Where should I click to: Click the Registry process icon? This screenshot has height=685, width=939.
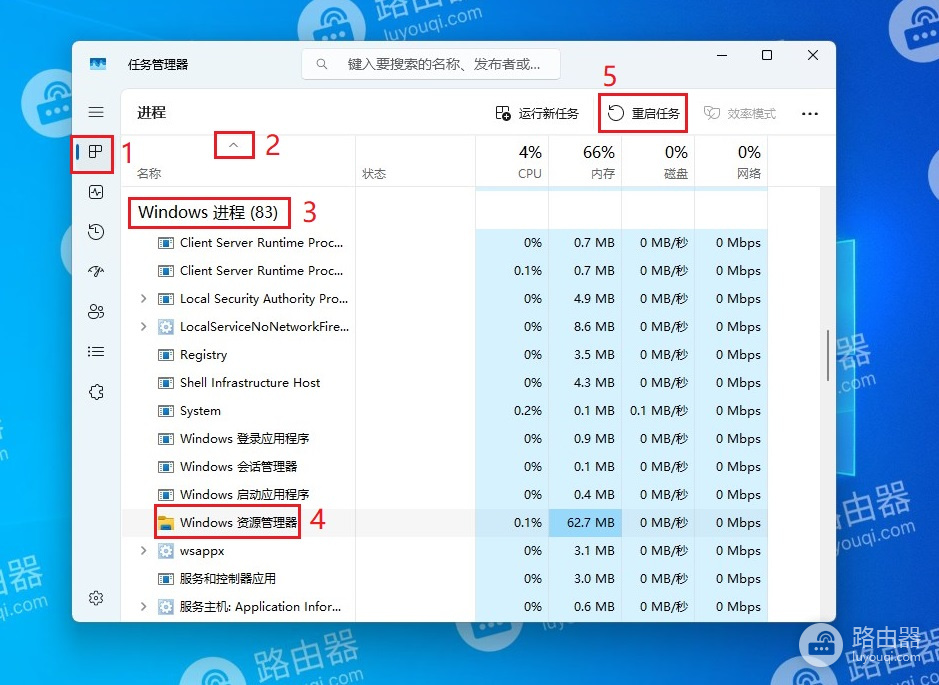(x=166, y=354)
